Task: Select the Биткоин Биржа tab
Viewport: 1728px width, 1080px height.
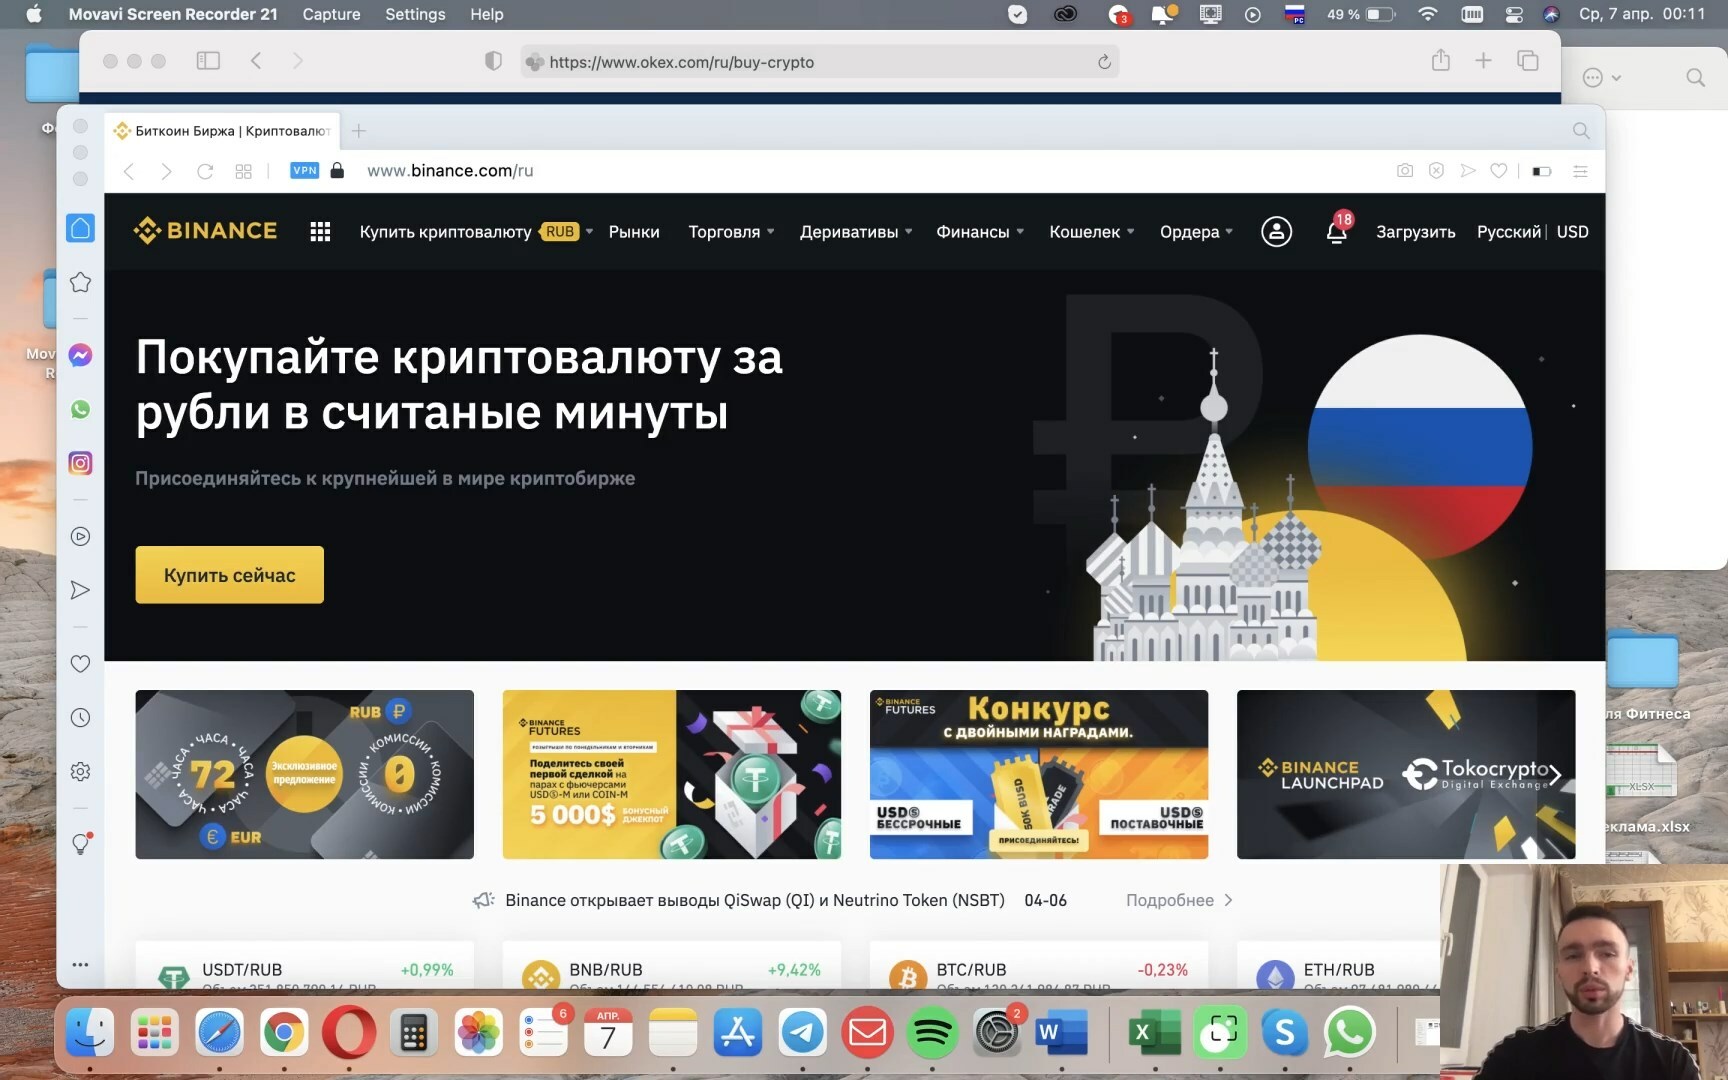Action: [x=222, y=131]
